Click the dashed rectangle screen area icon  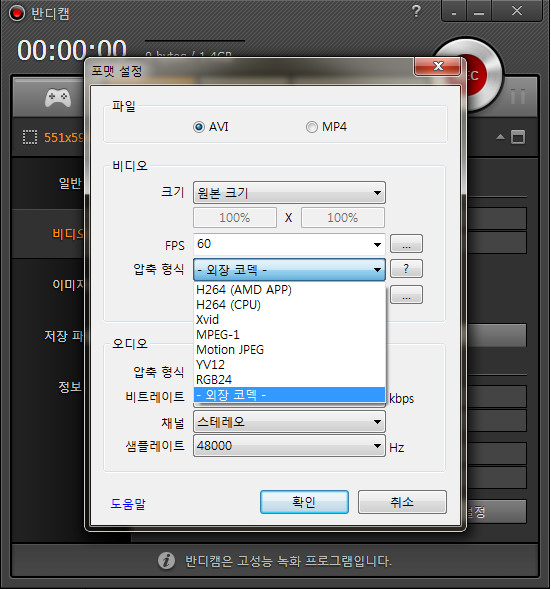[x=30, y=137]
